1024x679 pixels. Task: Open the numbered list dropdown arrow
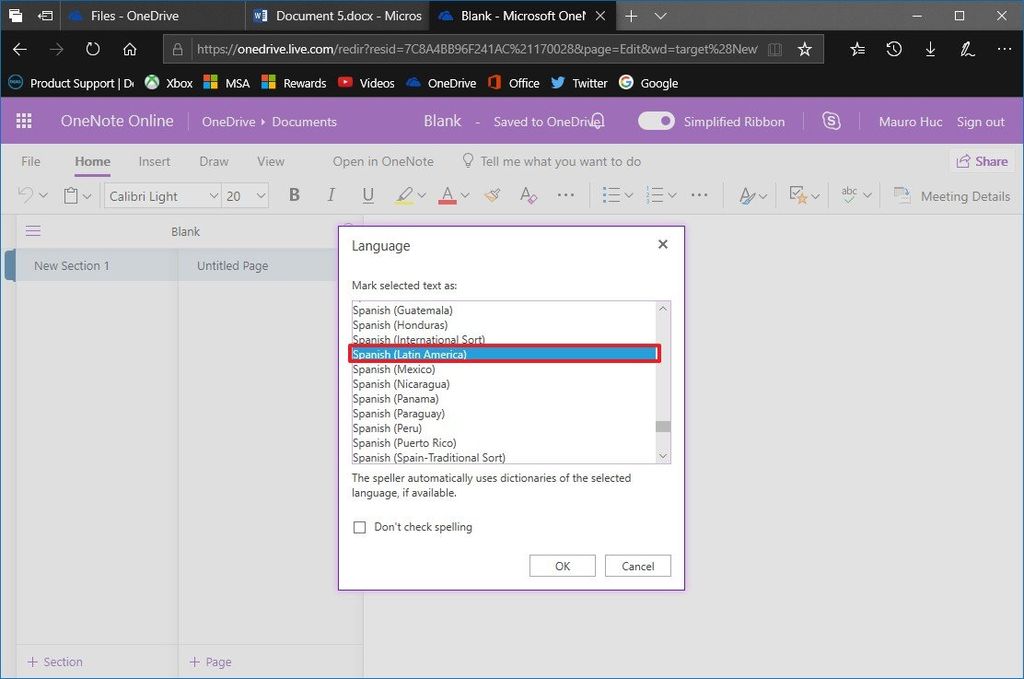(x=670, y=195)
